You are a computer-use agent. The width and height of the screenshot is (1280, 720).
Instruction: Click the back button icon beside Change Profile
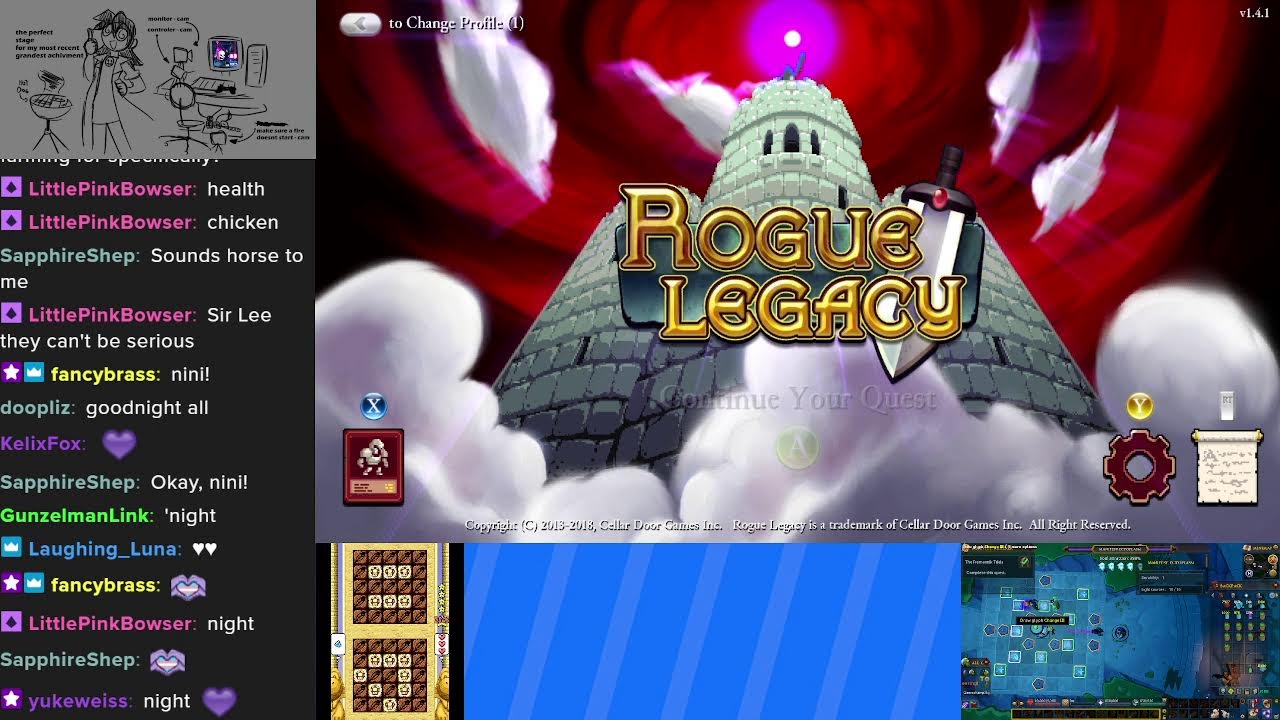[360, 24]
